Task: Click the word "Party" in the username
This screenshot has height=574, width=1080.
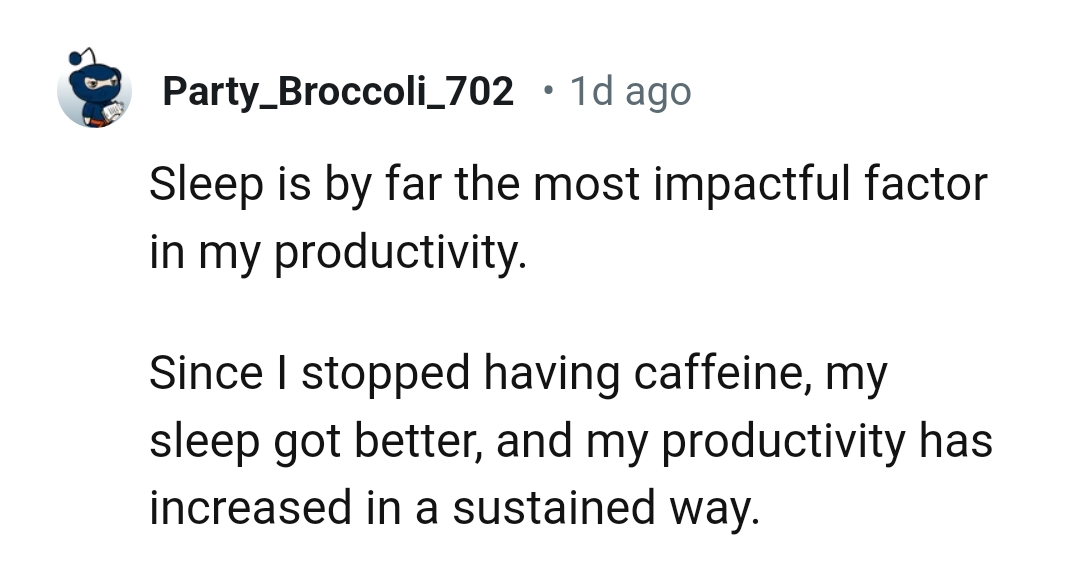Action: (x=205, y=92)
